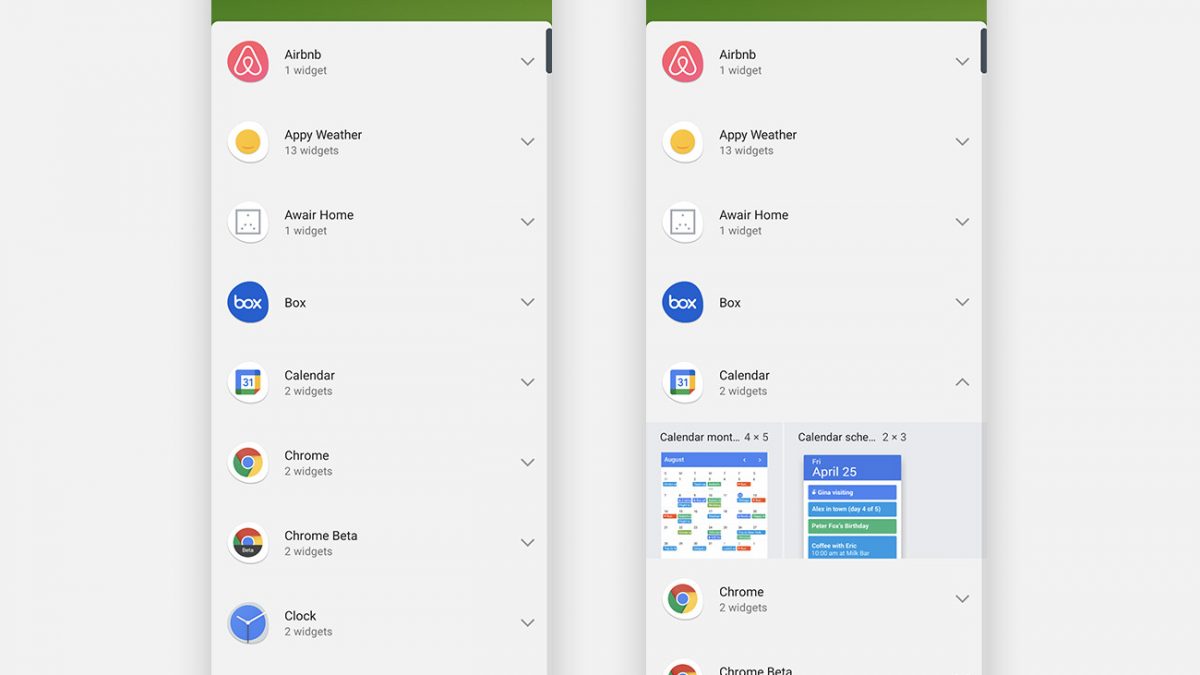This screenshot has width=1200, height=675.
Task: Click 'Chrome Beta' name in left panel
Action: point(321,536)
